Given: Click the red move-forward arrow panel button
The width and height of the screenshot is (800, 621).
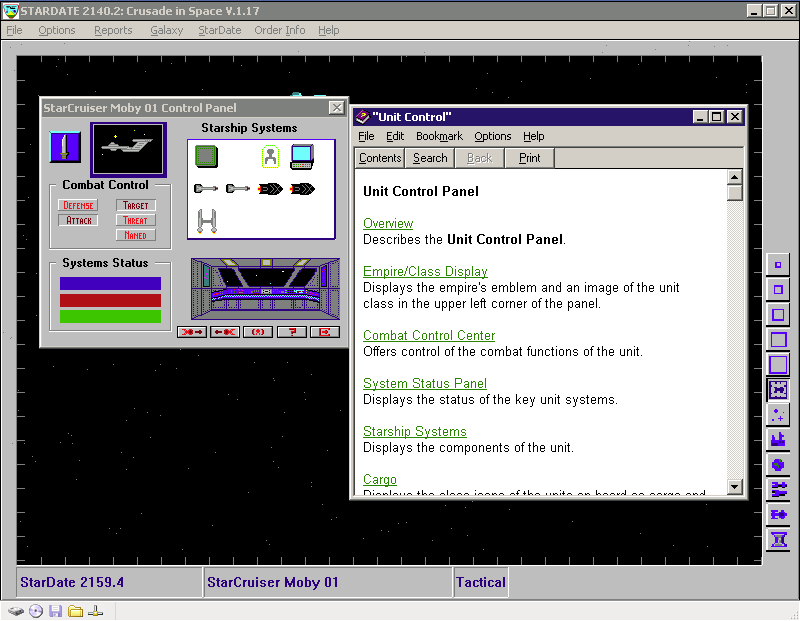Looking at the screenshot, I should pyautogui.click(x=192, y=332).
